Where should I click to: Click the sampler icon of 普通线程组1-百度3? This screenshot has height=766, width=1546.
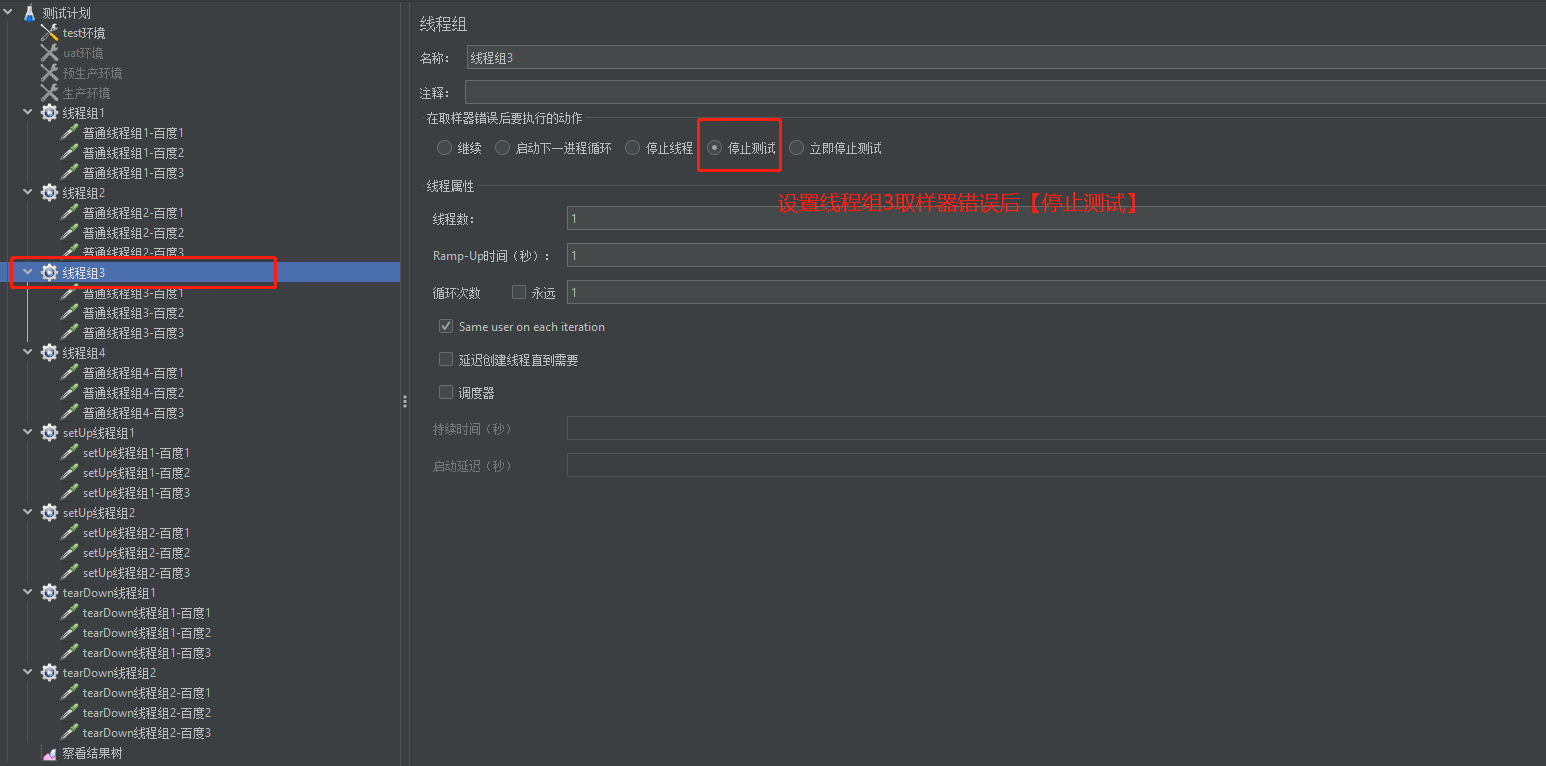[x=69, y=173]
